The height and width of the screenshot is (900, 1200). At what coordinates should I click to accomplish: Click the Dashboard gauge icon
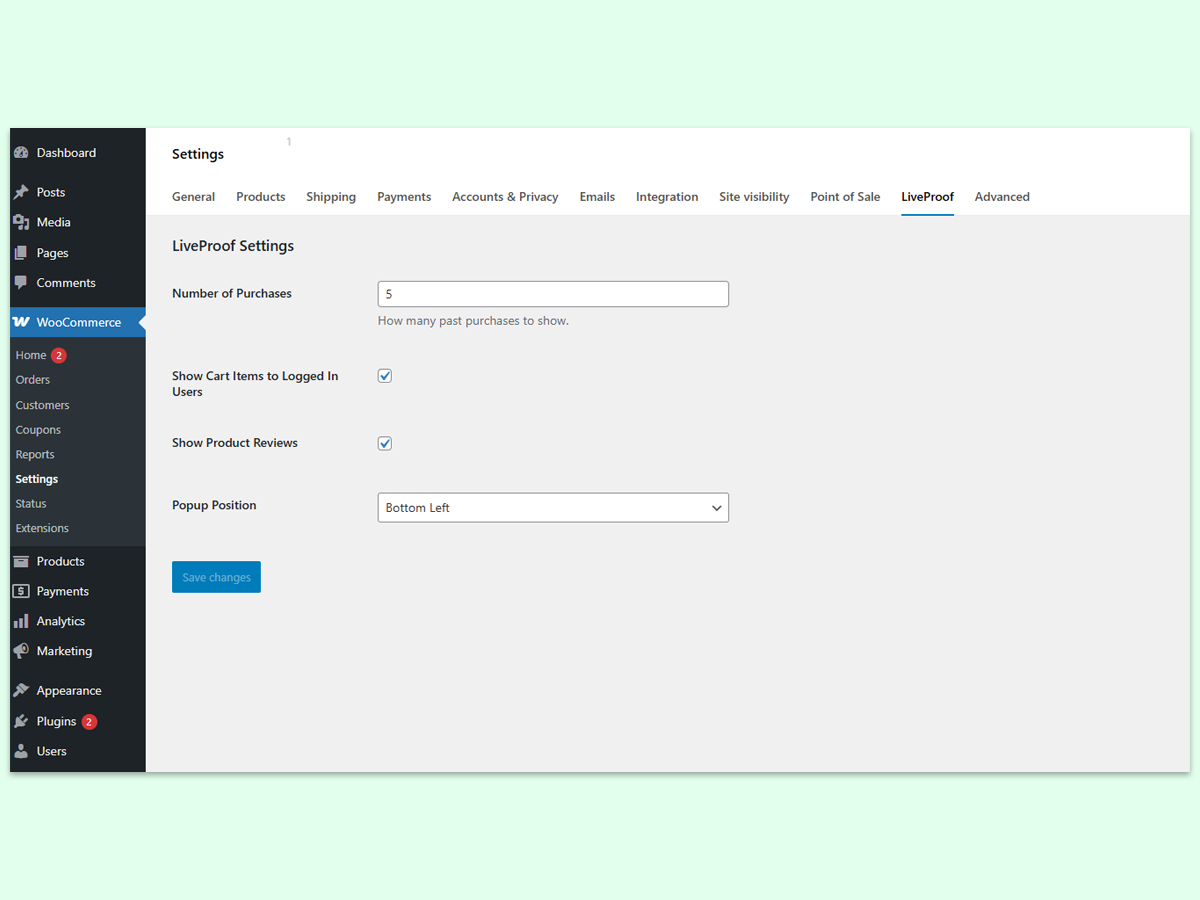pyautogui.click(x=21, y=153)
